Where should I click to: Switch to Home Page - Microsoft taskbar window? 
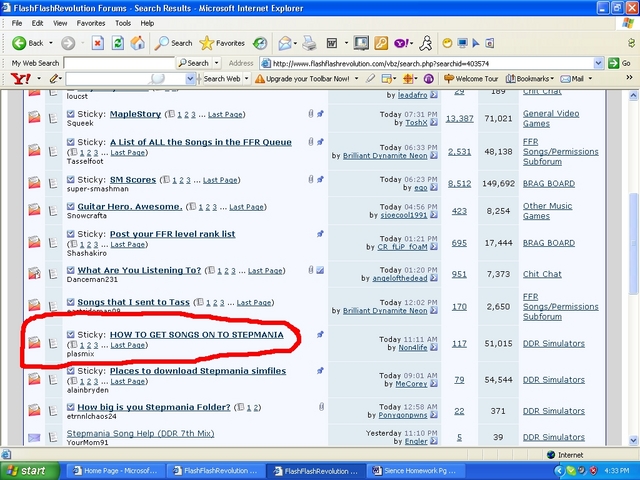tap(115, 471)
